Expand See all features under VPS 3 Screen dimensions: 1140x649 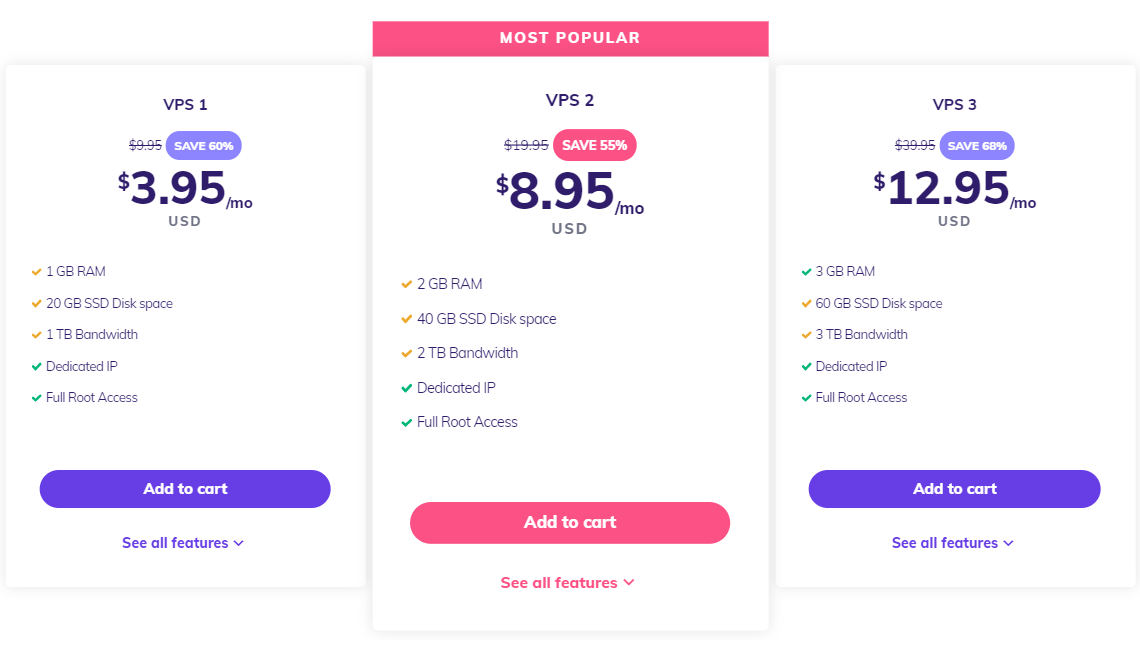coord(952,543)
